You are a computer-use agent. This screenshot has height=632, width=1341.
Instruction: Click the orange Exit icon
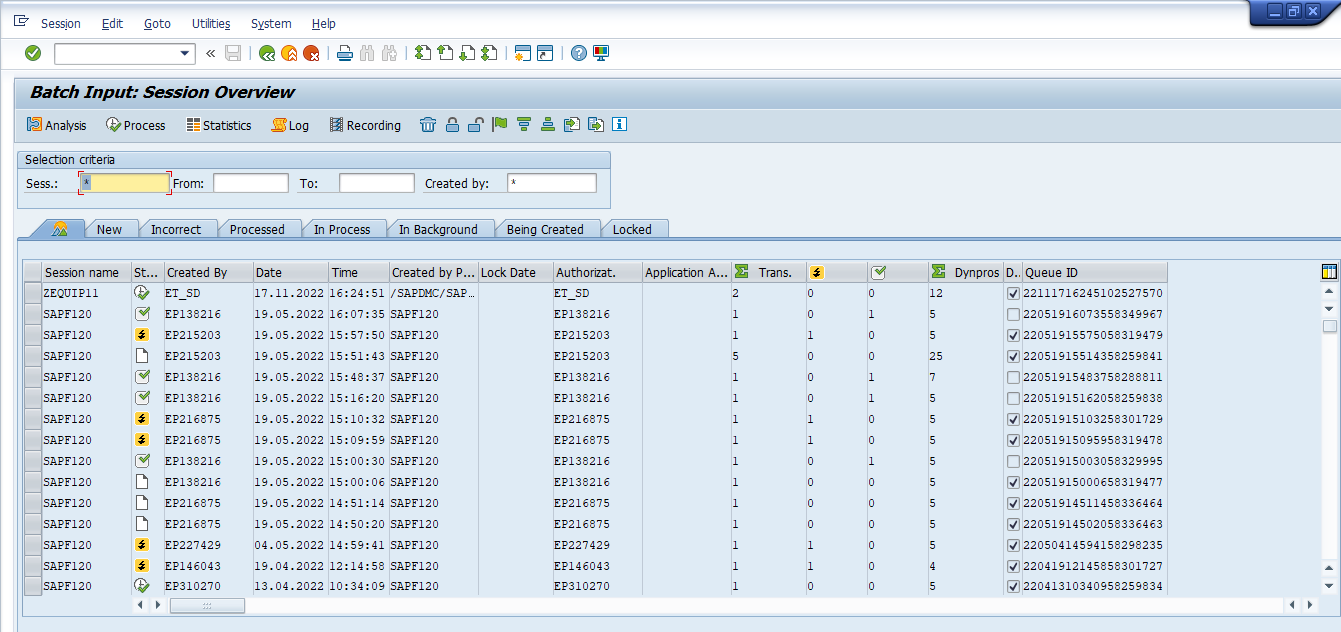pos(289,53)
